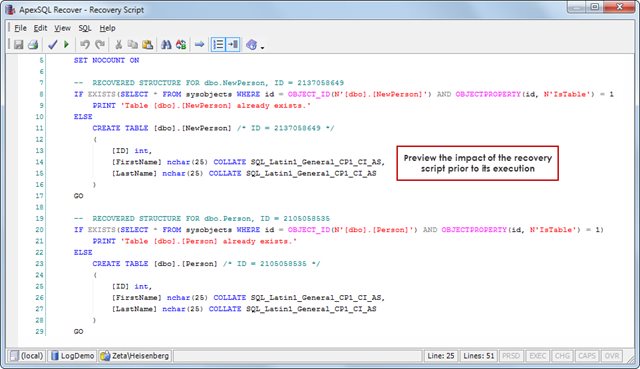Click the RECOVERED STRUCTURE FOR dbo.NewPerson comment
The height and width of the screenshot is (369, 640).
(209, 83)
